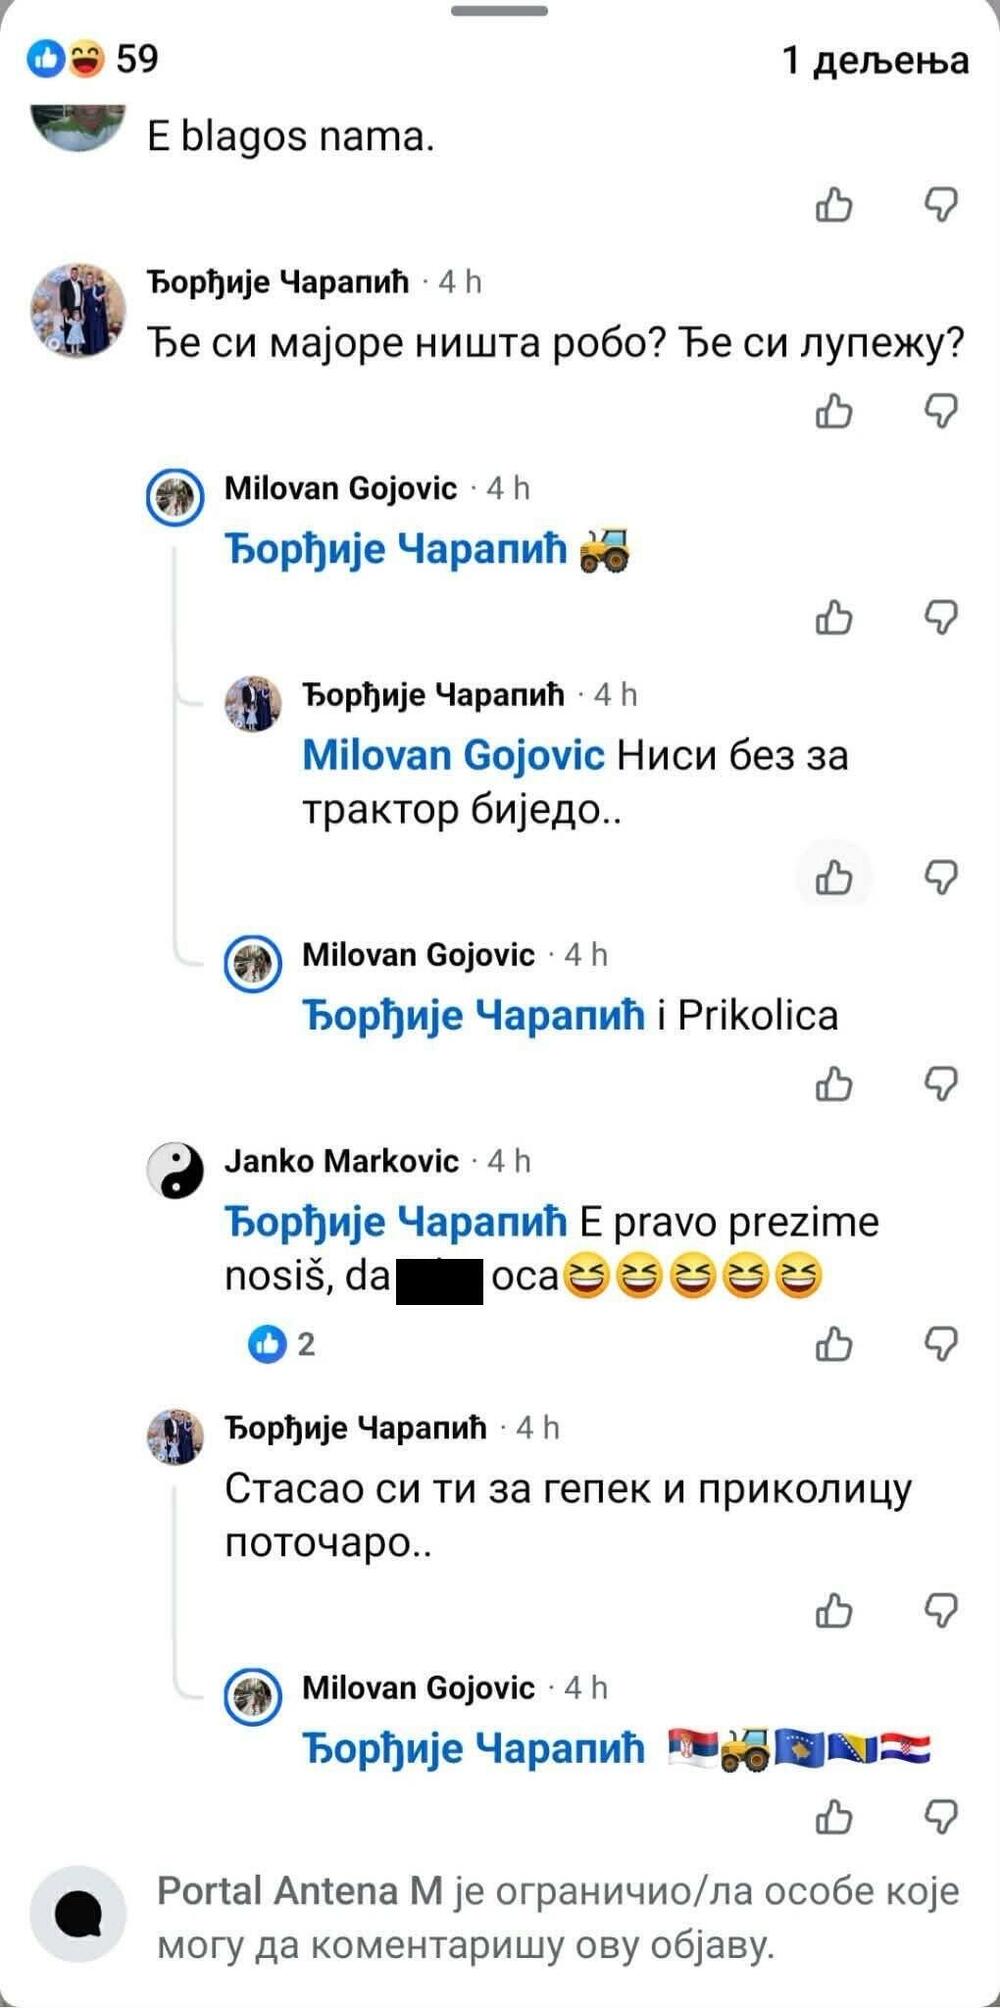Open Milovan Gojovic's profile from his comment
The width and height of the screenshot is (1000, 2008).
click(x=341, y=489)
